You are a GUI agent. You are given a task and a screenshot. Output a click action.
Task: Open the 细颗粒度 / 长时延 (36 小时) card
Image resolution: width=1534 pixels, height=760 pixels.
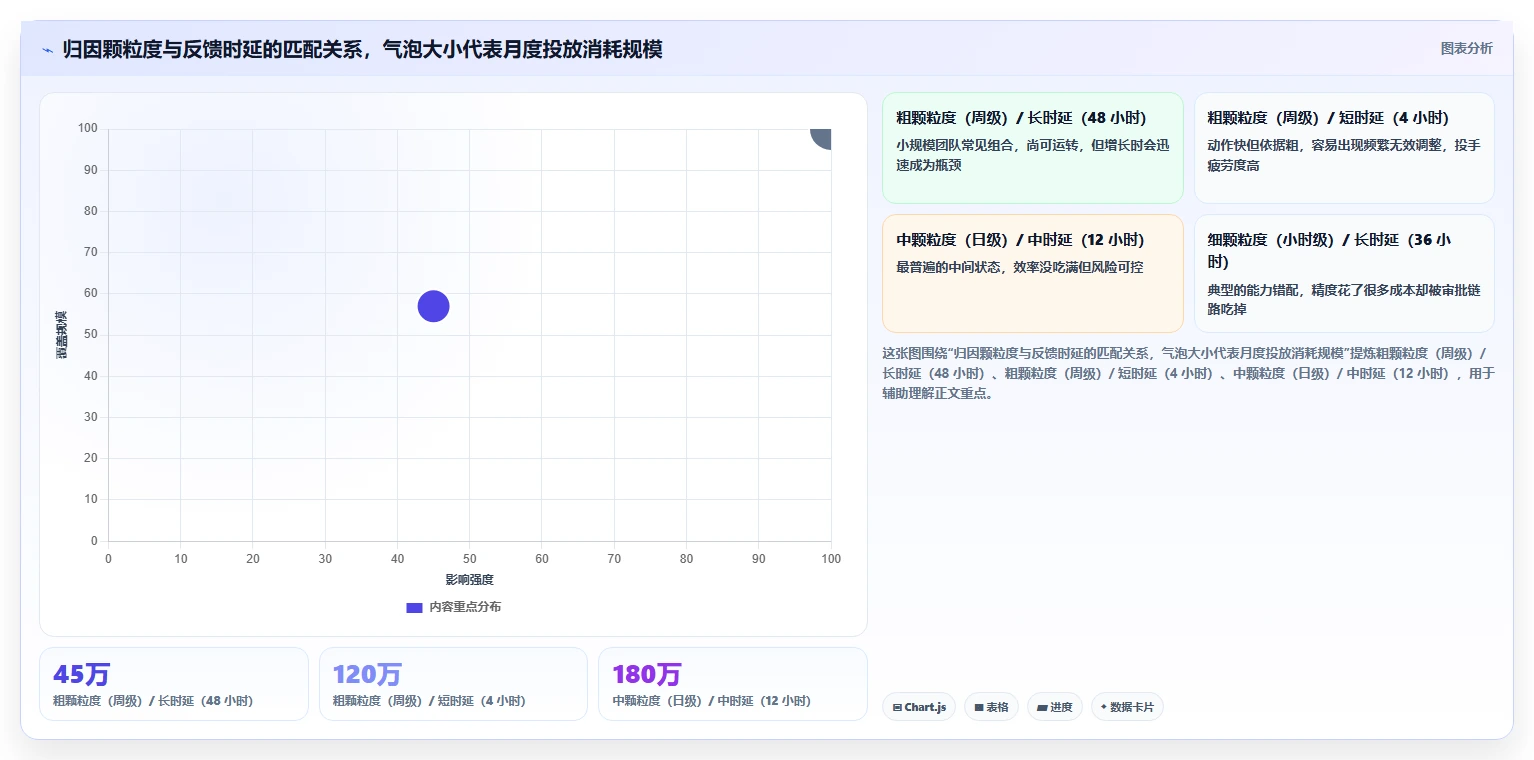click(1344, 273)
